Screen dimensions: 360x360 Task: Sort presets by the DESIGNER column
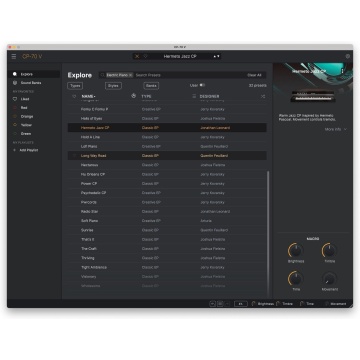(x=209, y=96)
